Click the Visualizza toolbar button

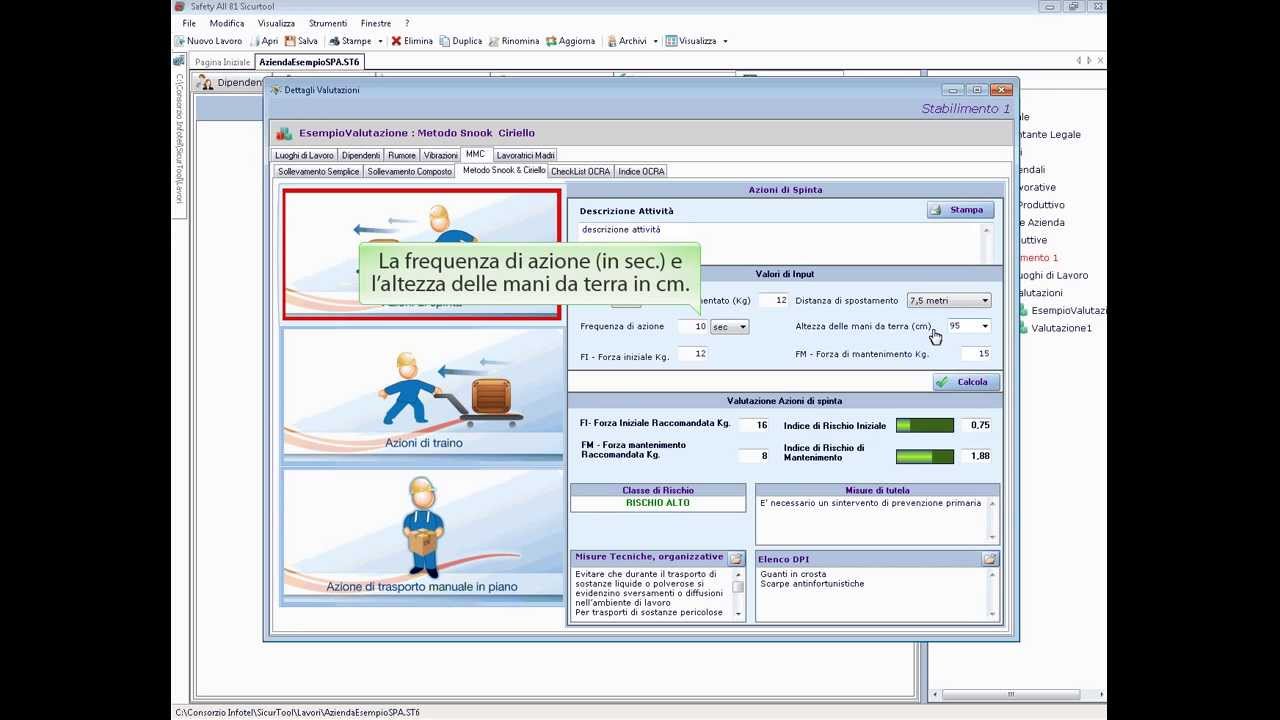click(x=691, y=41)
